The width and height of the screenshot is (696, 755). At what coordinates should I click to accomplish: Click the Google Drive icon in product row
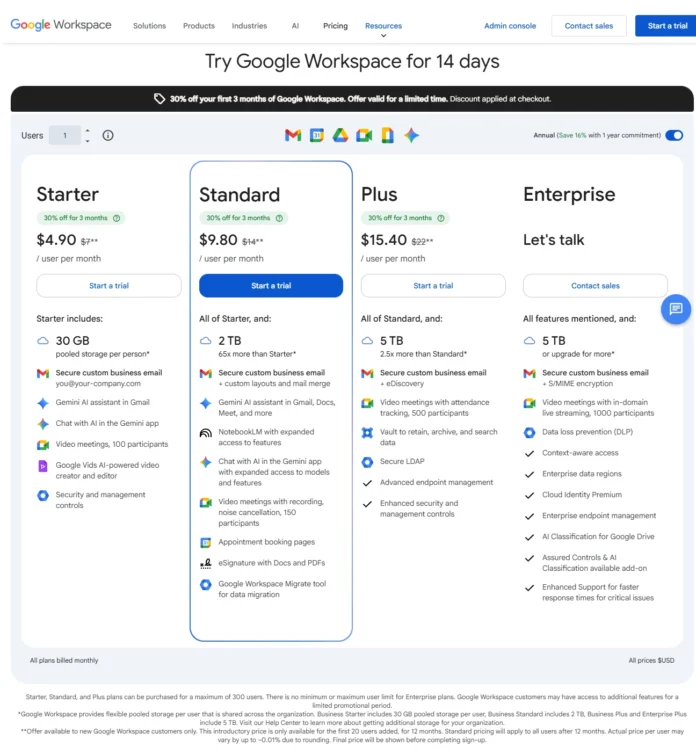point(340,135)
